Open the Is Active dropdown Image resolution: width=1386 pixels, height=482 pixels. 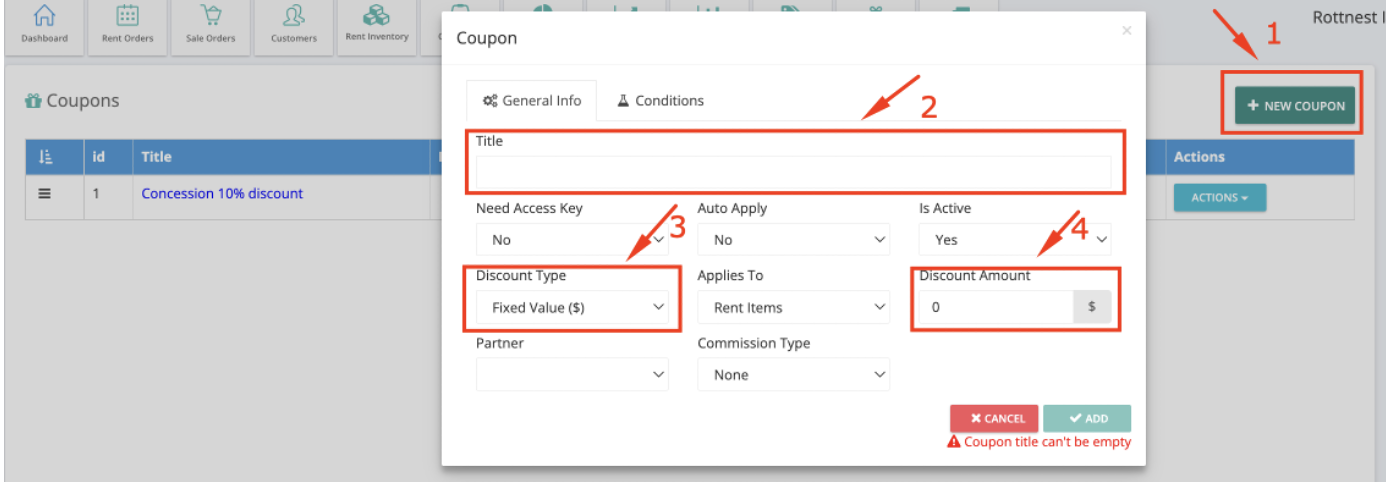(1015, 240)
